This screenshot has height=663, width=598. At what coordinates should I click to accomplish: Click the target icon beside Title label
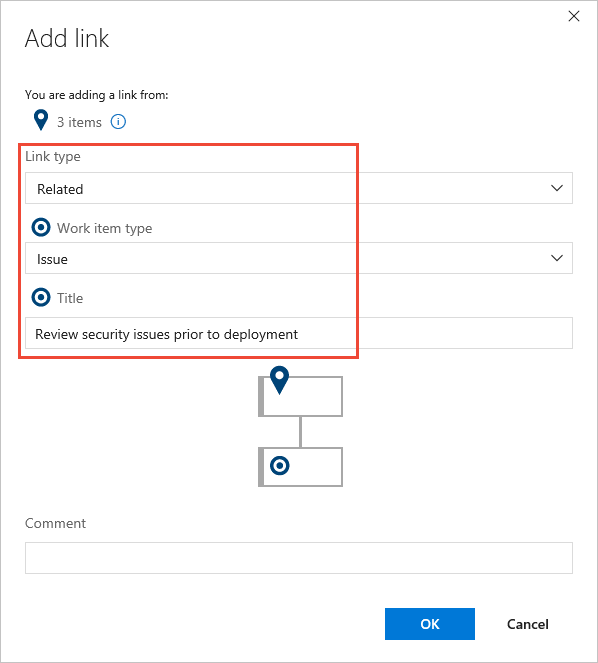coord(41,298)
